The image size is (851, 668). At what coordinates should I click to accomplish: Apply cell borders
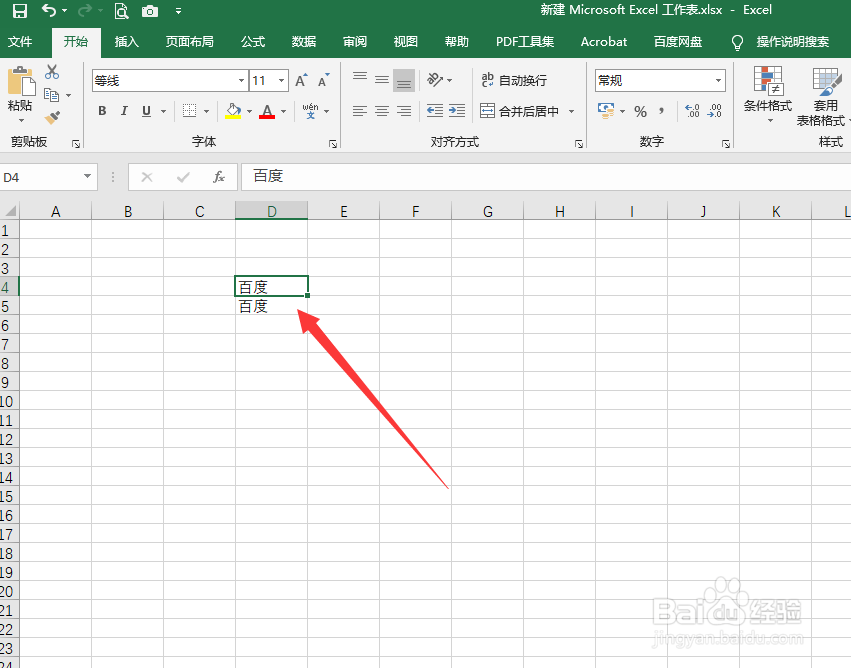click(189, 111)
